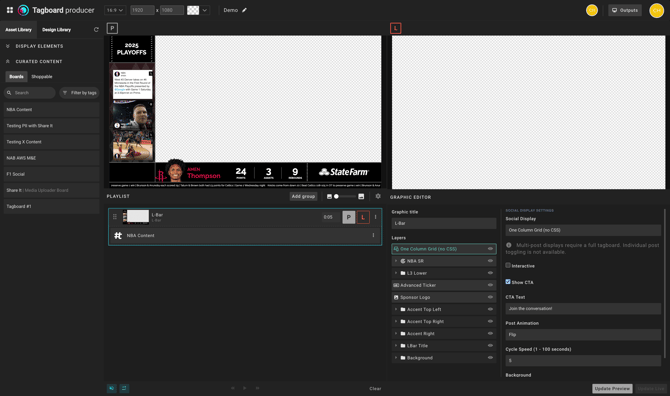Hide the Accent Top Left layer
Viewport: 670px width, 396px height.
pos(490,309)
